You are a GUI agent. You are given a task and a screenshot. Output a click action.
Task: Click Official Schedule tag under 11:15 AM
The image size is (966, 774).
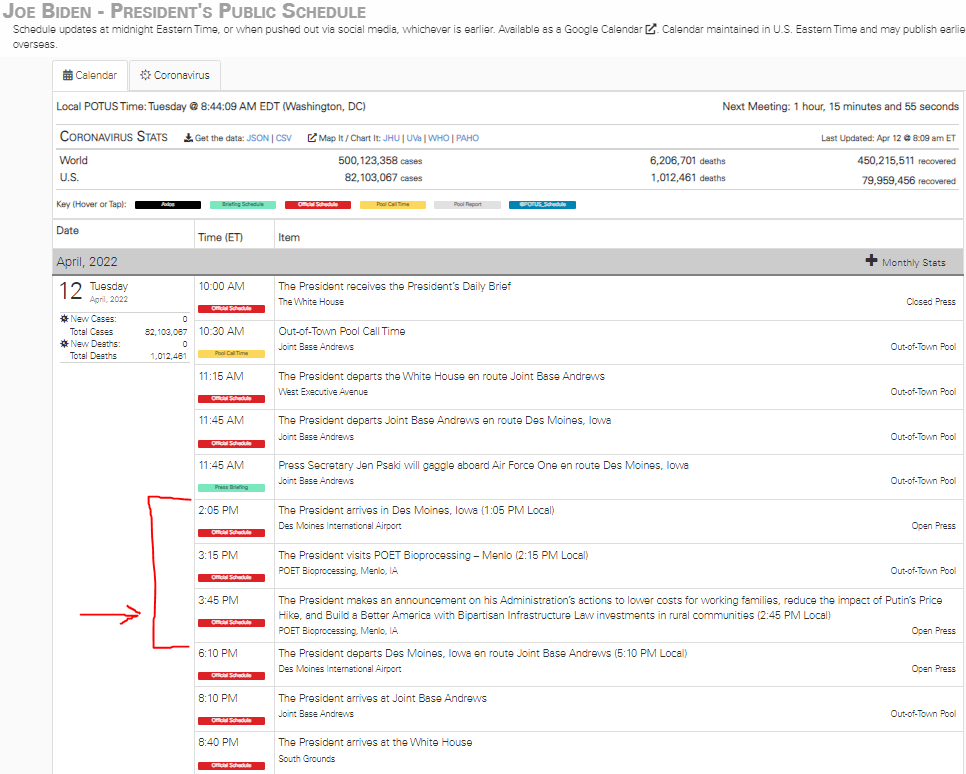231,399
